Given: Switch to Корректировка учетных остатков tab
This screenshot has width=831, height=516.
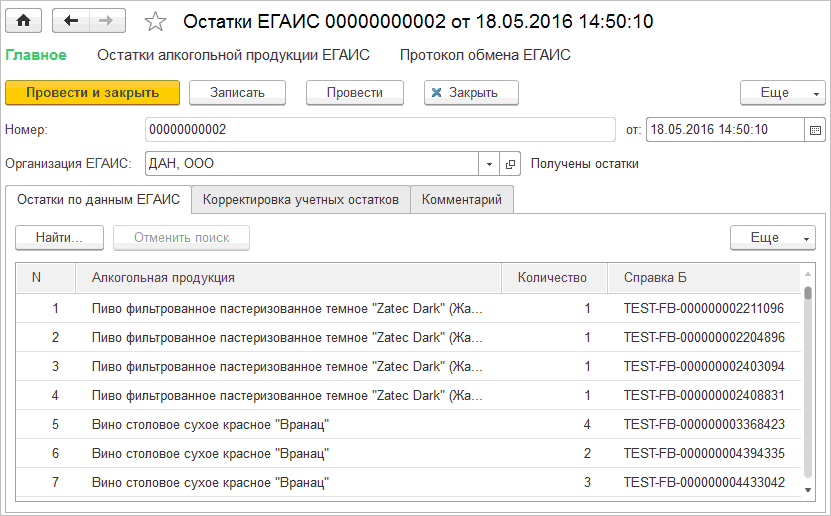Looking at the screenshot, I should point(301,200).
